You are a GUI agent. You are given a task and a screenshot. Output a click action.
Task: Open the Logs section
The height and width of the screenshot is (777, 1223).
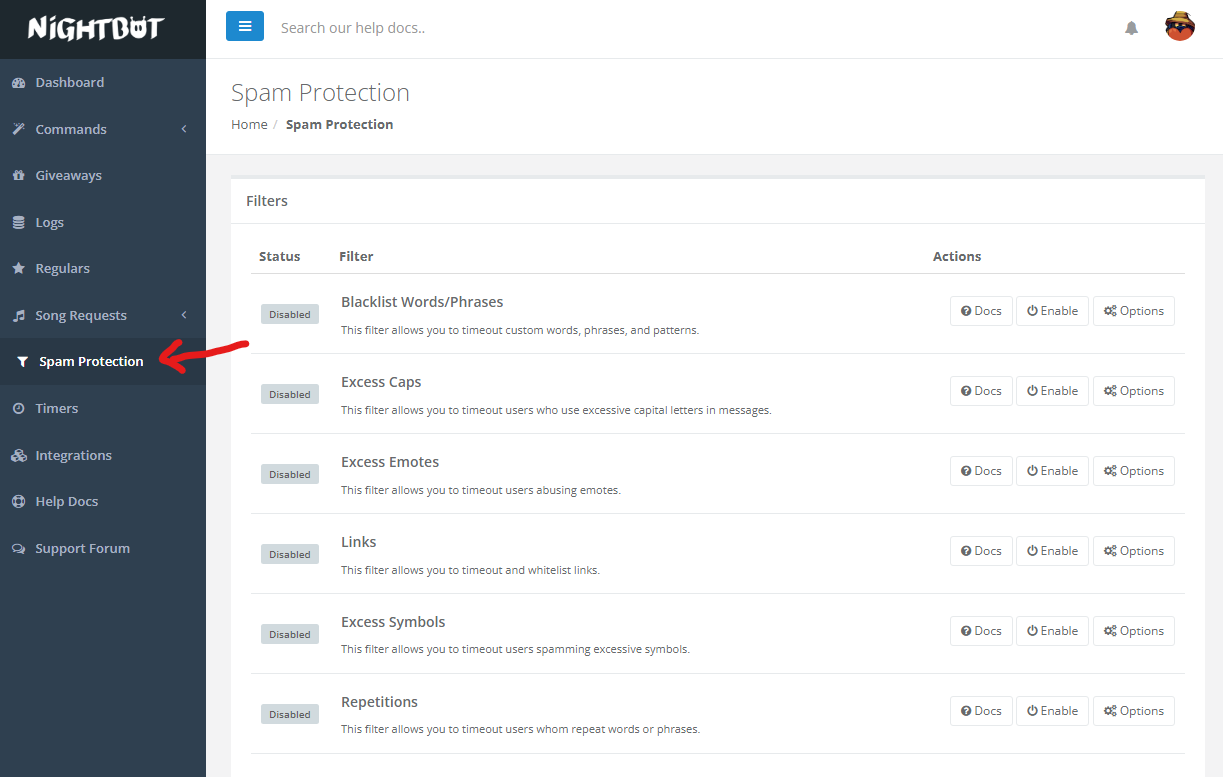click(x=103, y=223)
